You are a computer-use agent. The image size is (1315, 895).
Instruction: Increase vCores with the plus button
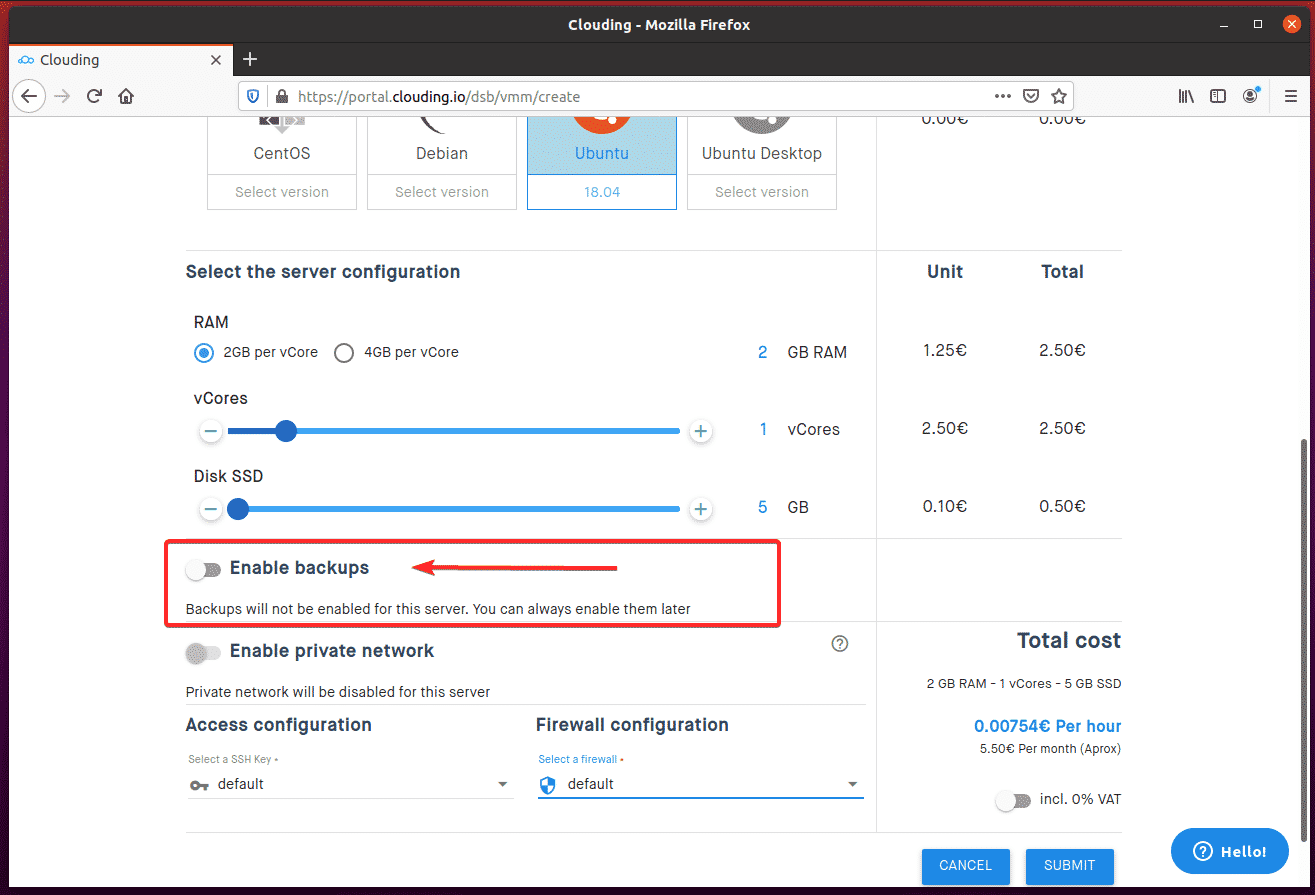pos(701,431)
